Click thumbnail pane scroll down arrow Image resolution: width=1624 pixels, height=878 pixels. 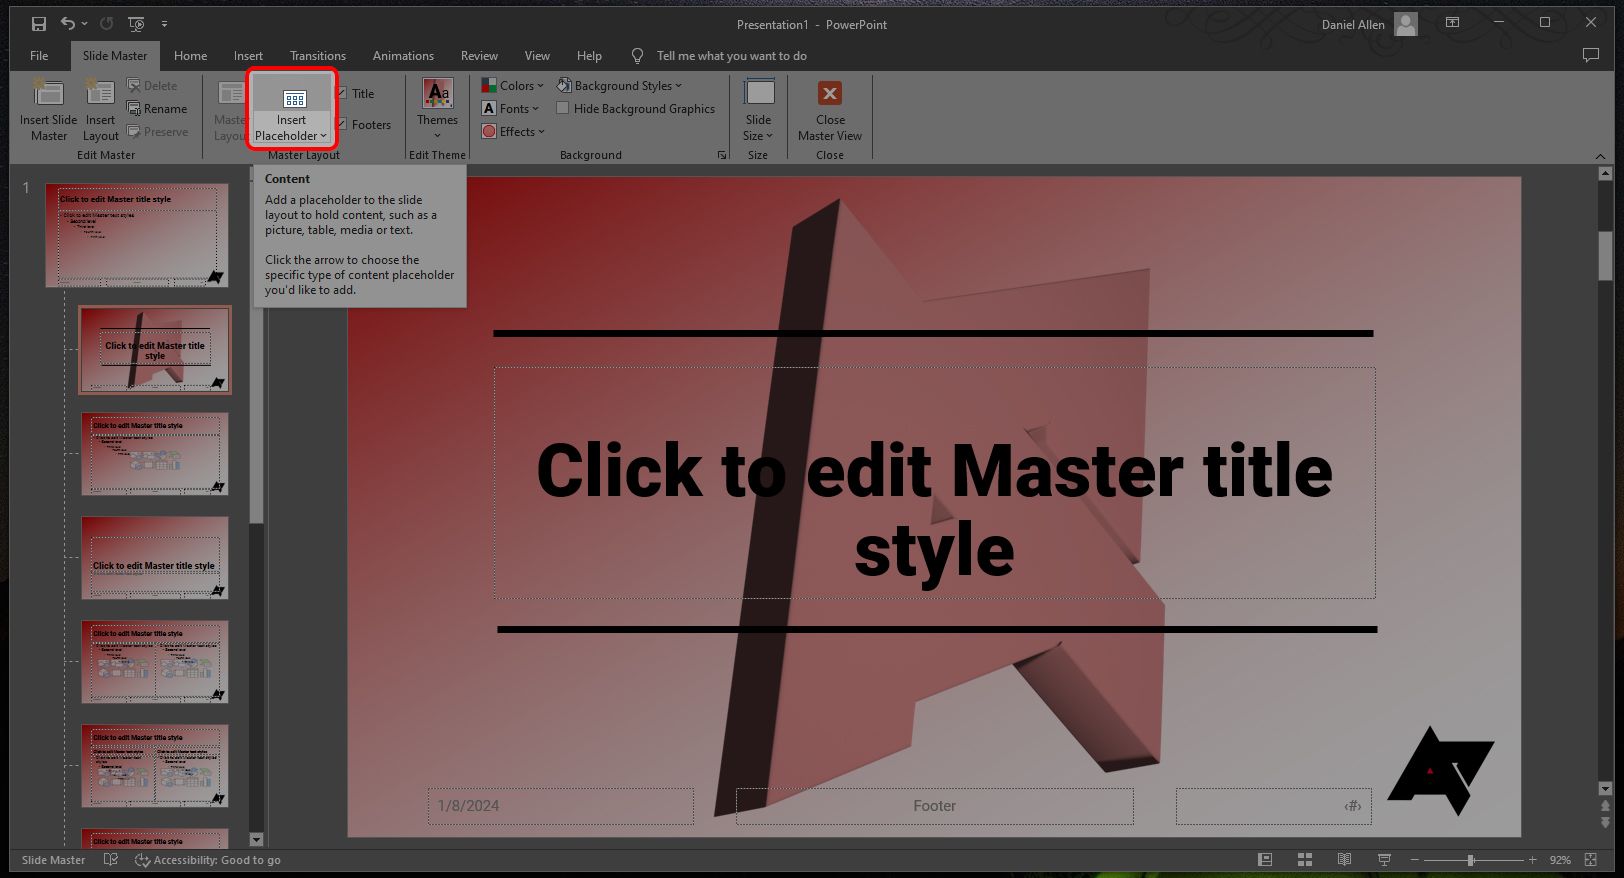256,839
